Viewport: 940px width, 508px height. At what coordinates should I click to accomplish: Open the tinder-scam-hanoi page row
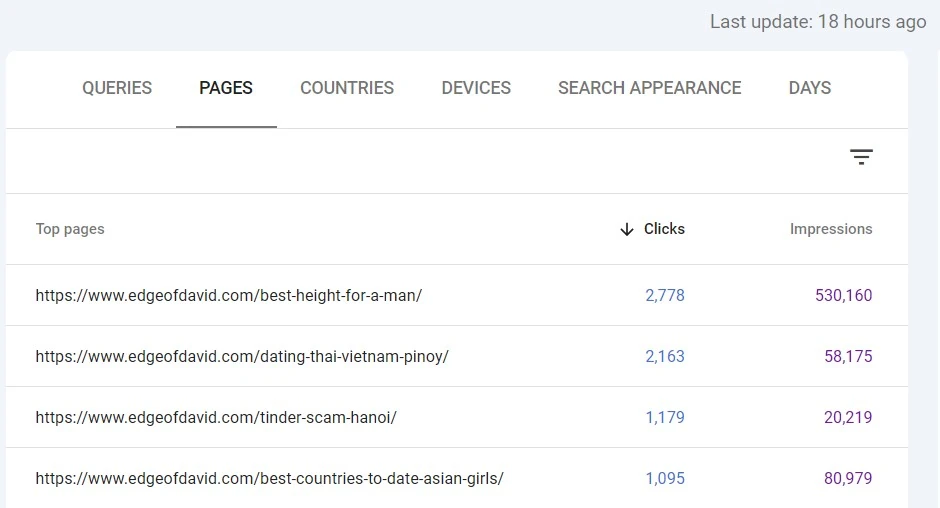[216, 418]
